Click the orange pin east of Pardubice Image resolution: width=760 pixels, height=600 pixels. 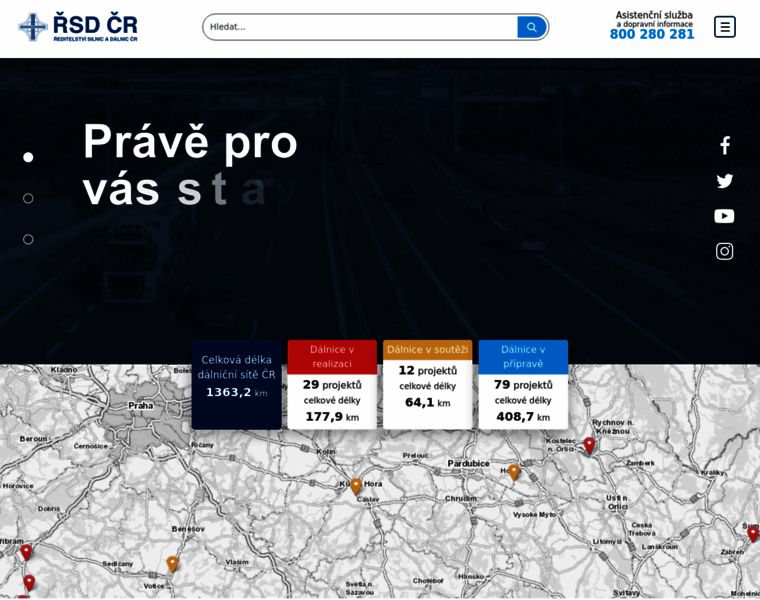click(514, 471)
